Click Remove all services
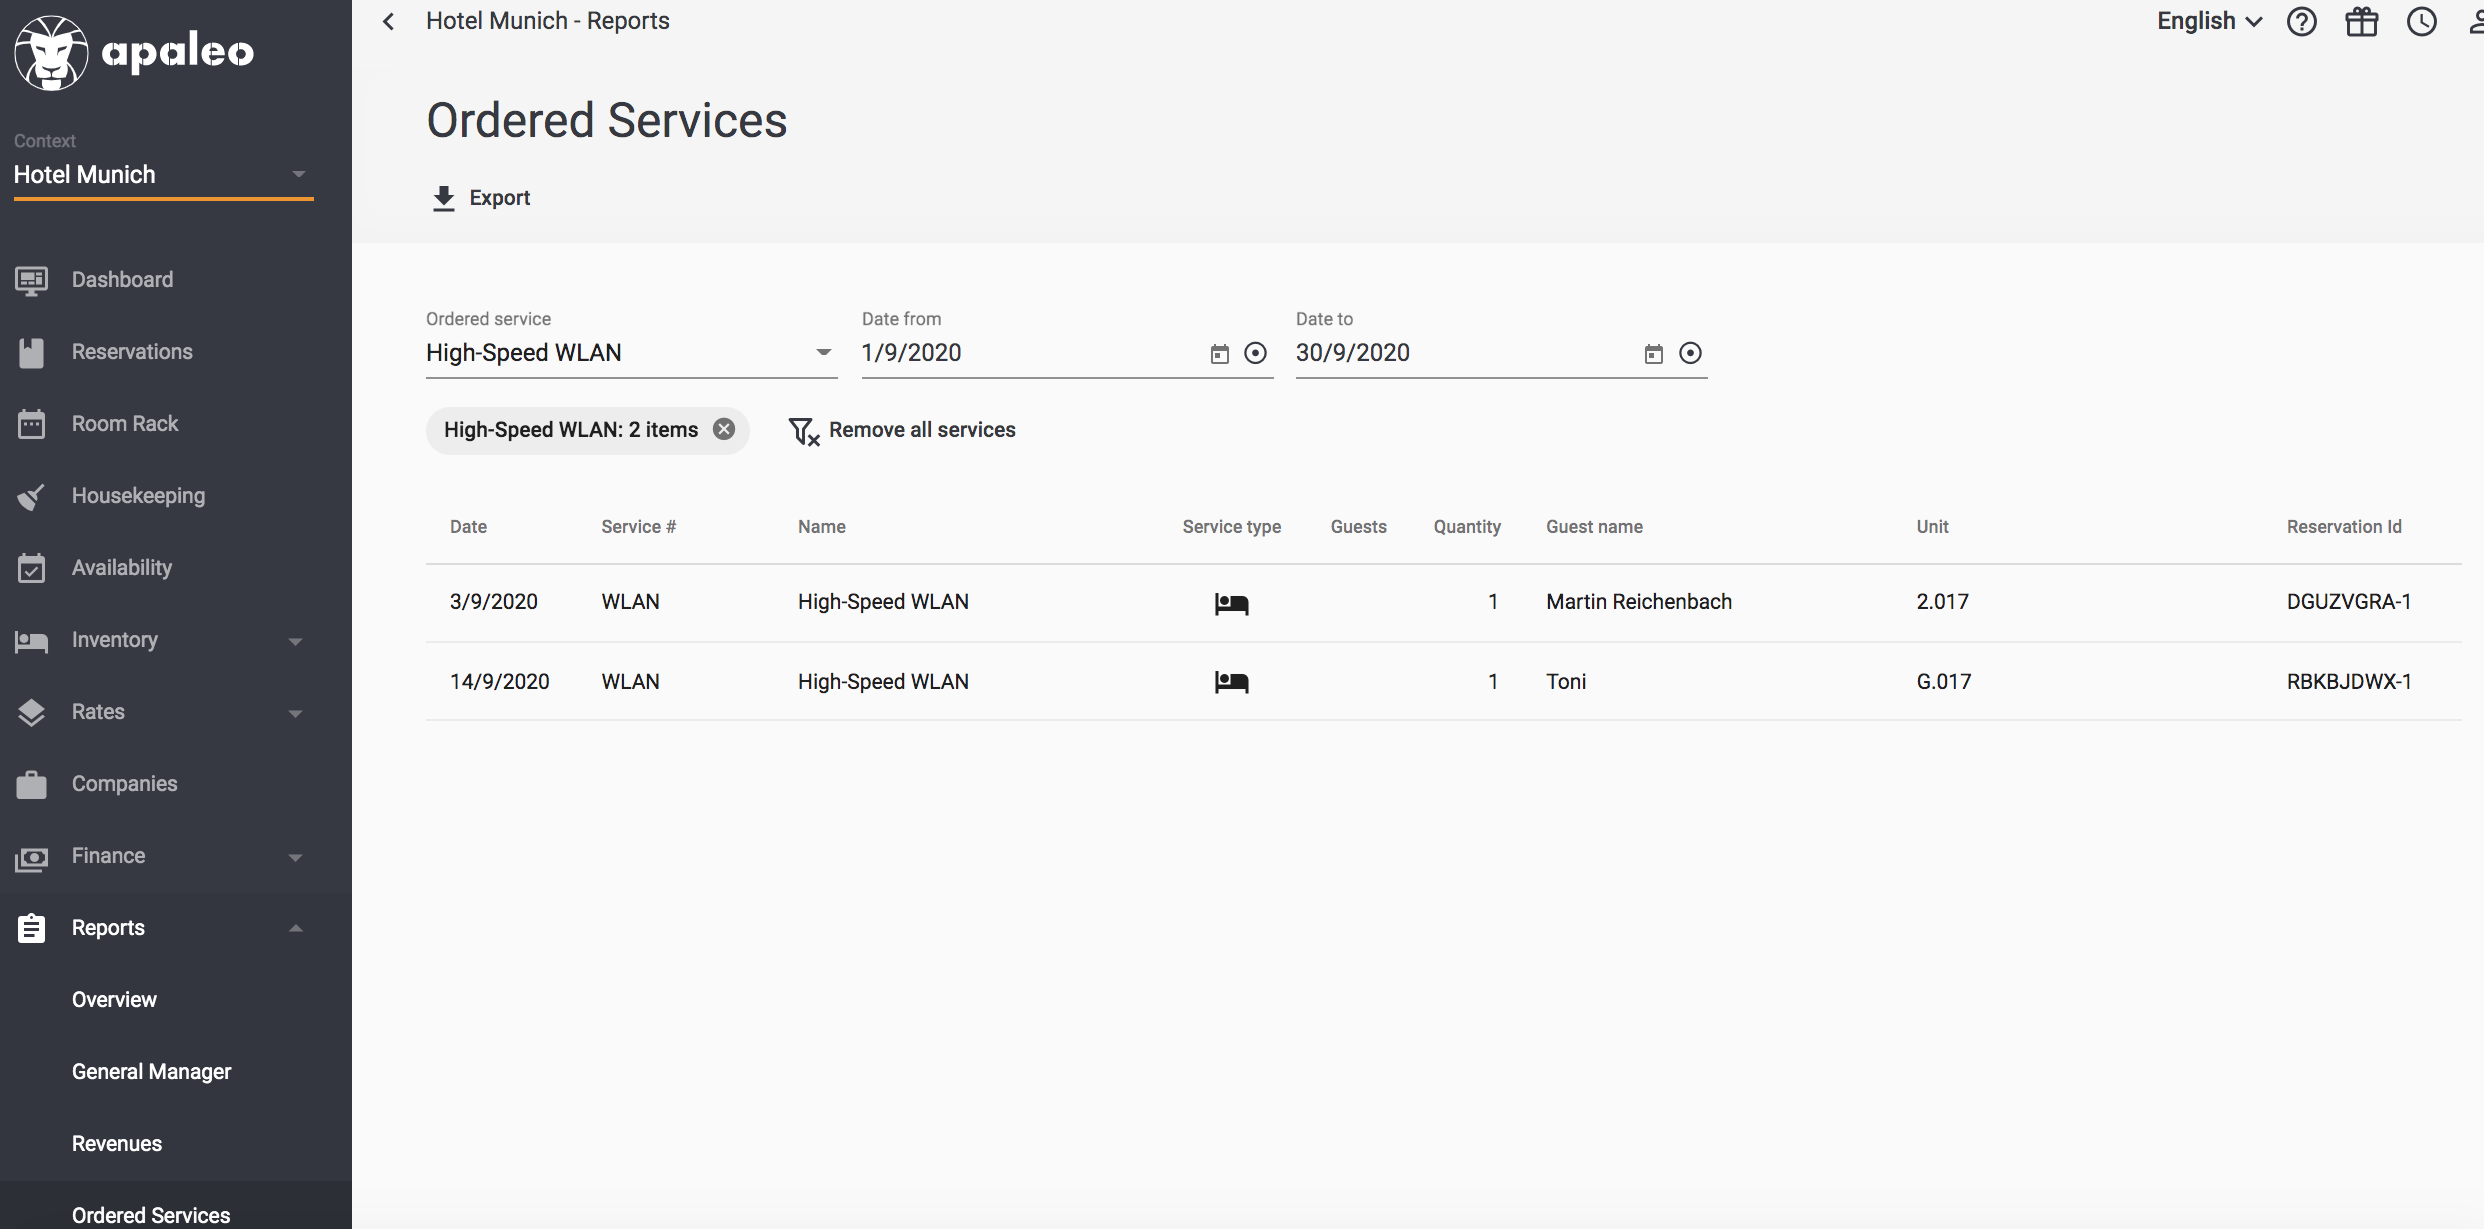Viewport: 2484px width, 1229px height. [x=922, y=430]
